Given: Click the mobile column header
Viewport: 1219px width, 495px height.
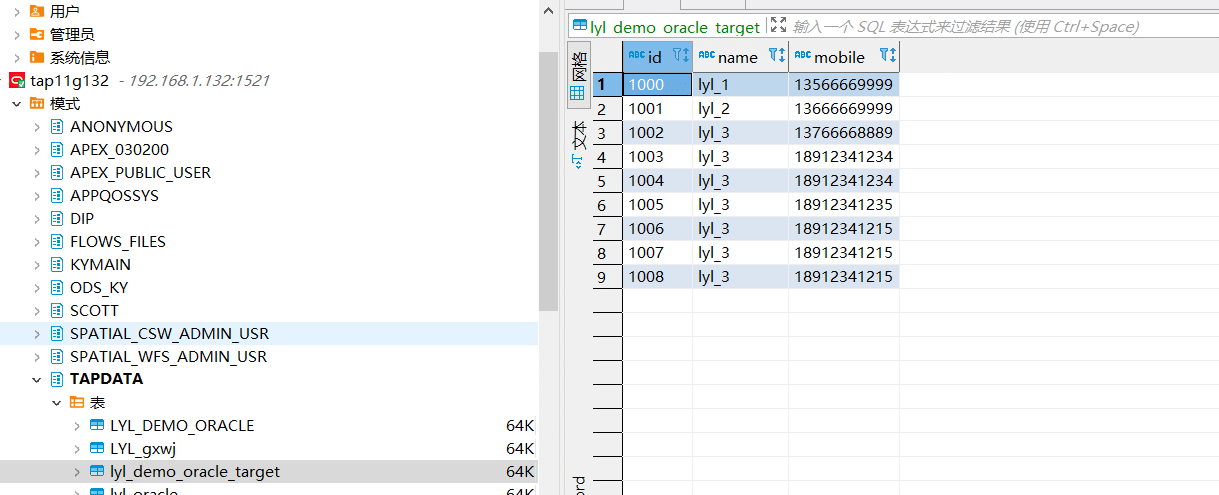Looking at the screenshot, I should tap(838, 57).
